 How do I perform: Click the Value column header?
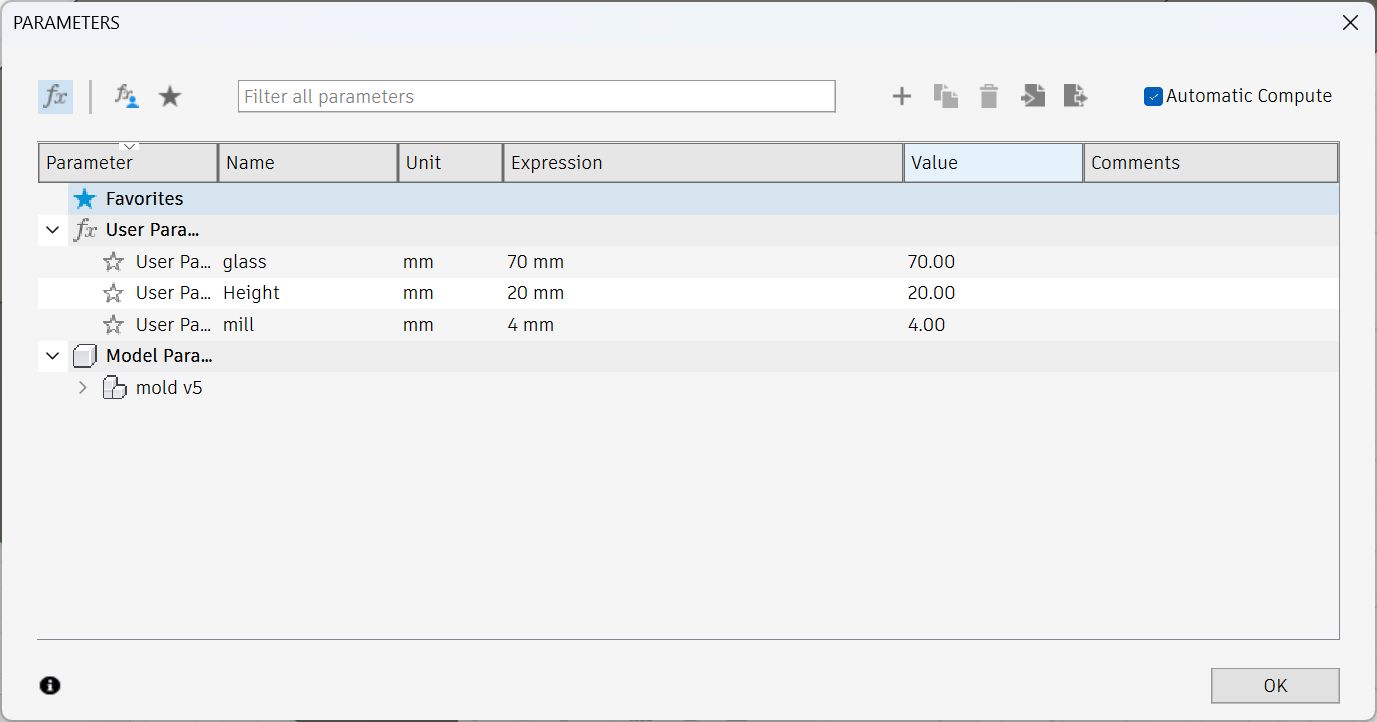coord(993,163)
